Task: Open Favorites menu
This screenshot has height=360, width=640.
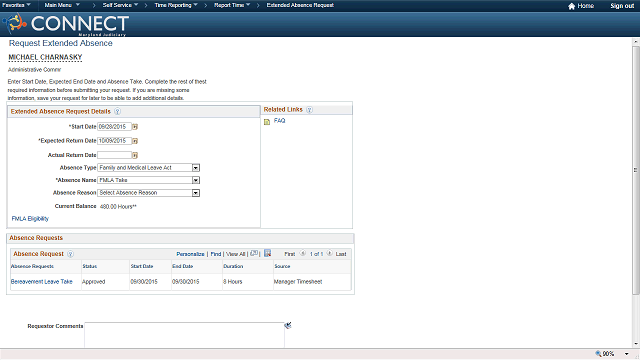Action: (x=16, y=5)
